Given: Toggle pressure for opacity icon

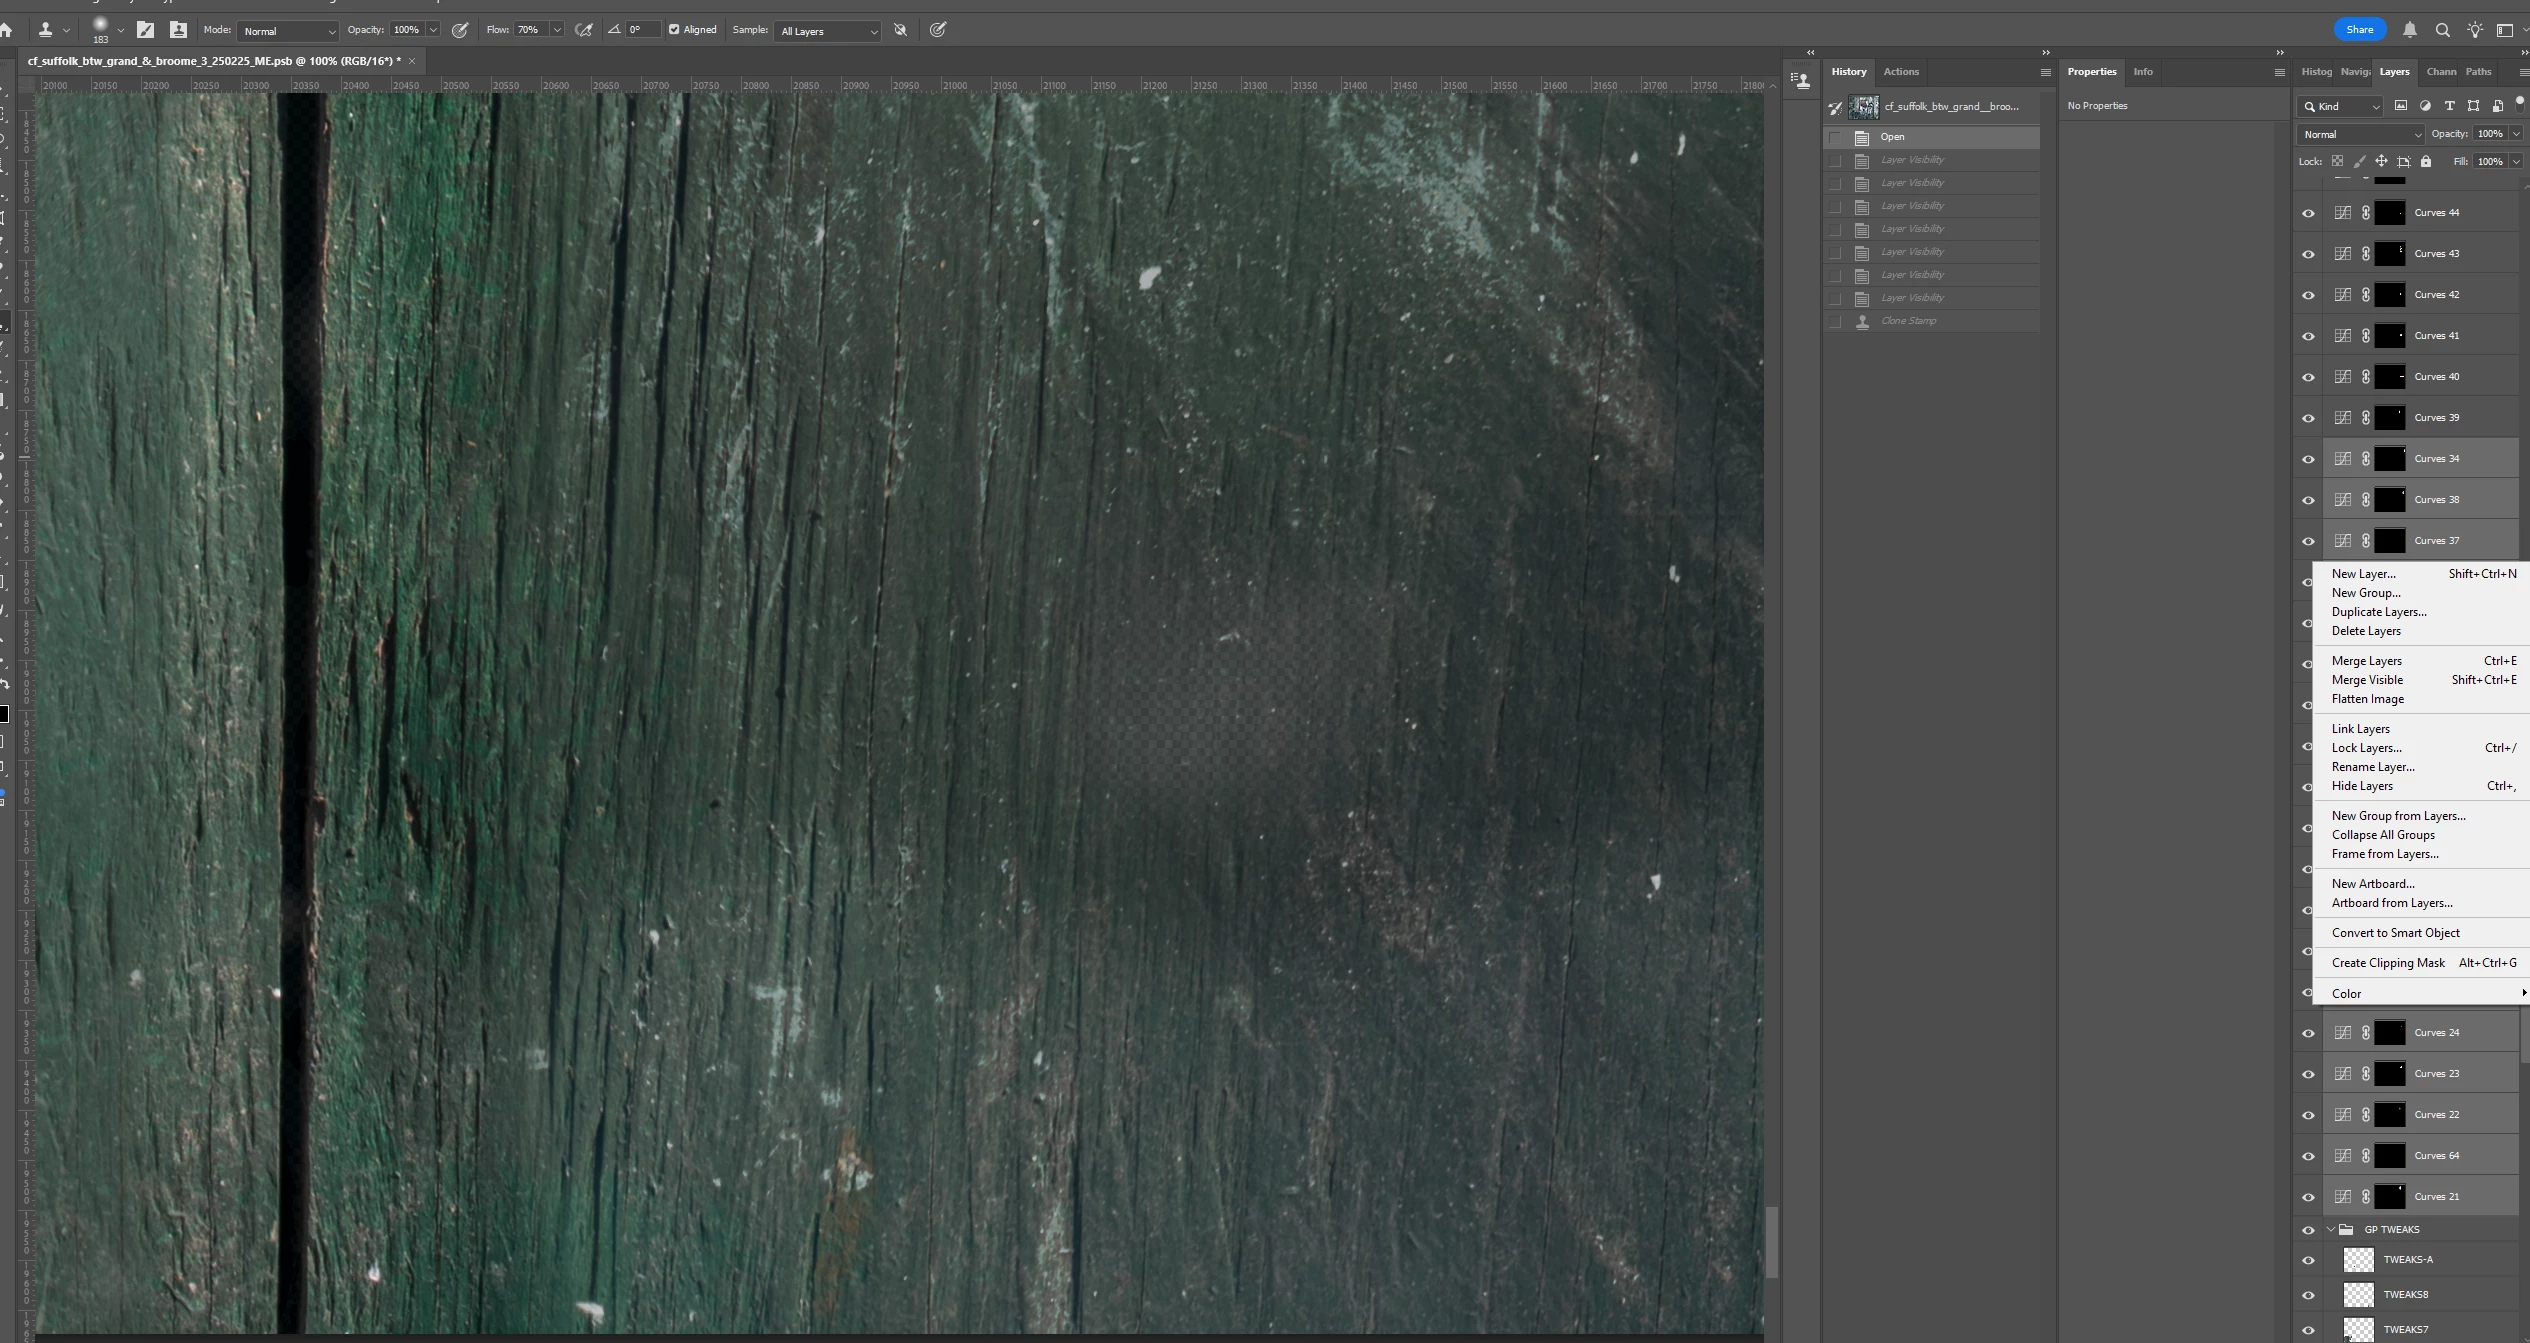Looking at the screenshot, I should pyautogui.click(x=460, y=30).
